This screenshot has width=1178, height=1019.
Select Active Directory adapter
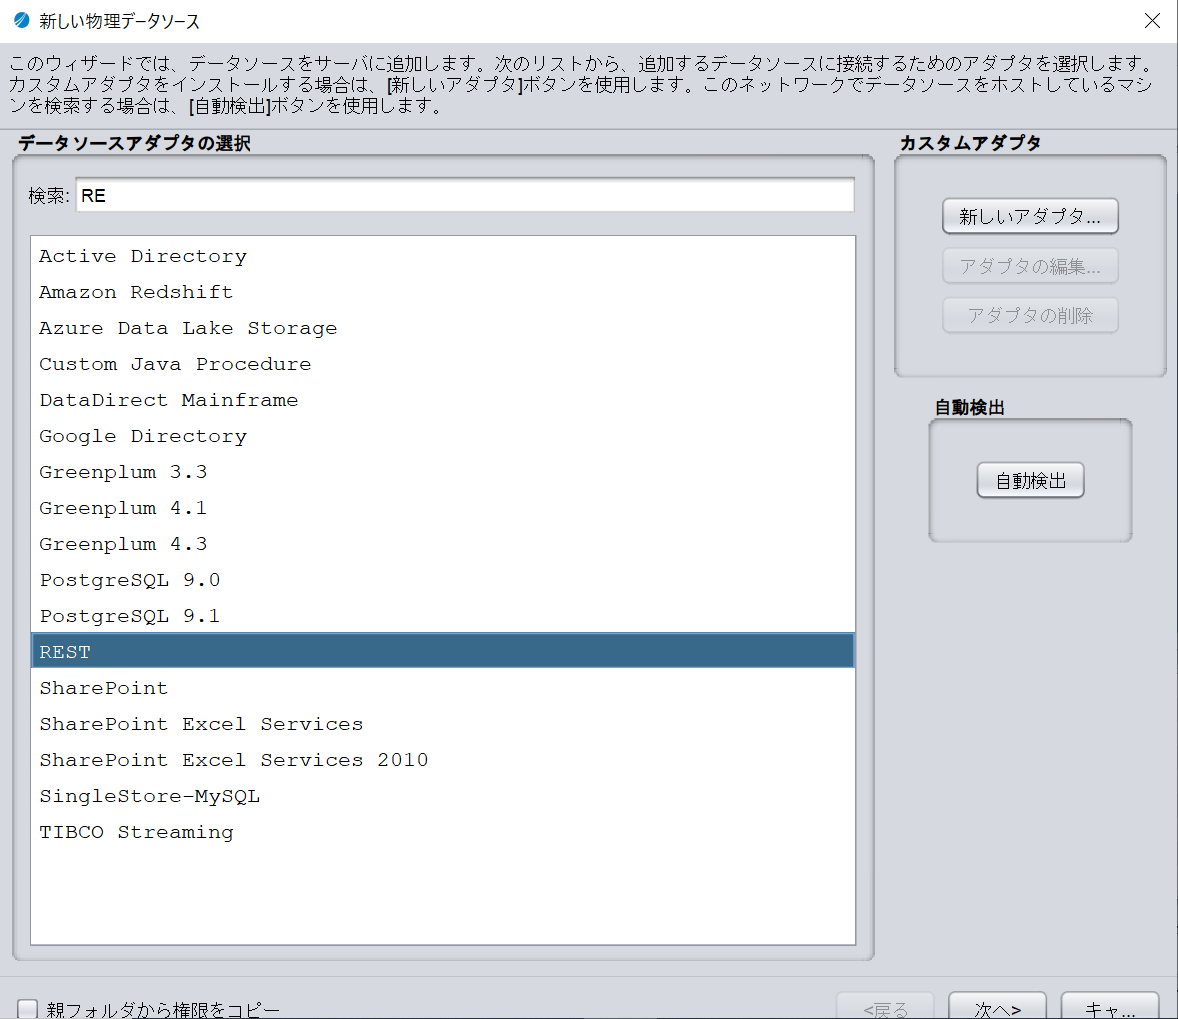(443, 256)
